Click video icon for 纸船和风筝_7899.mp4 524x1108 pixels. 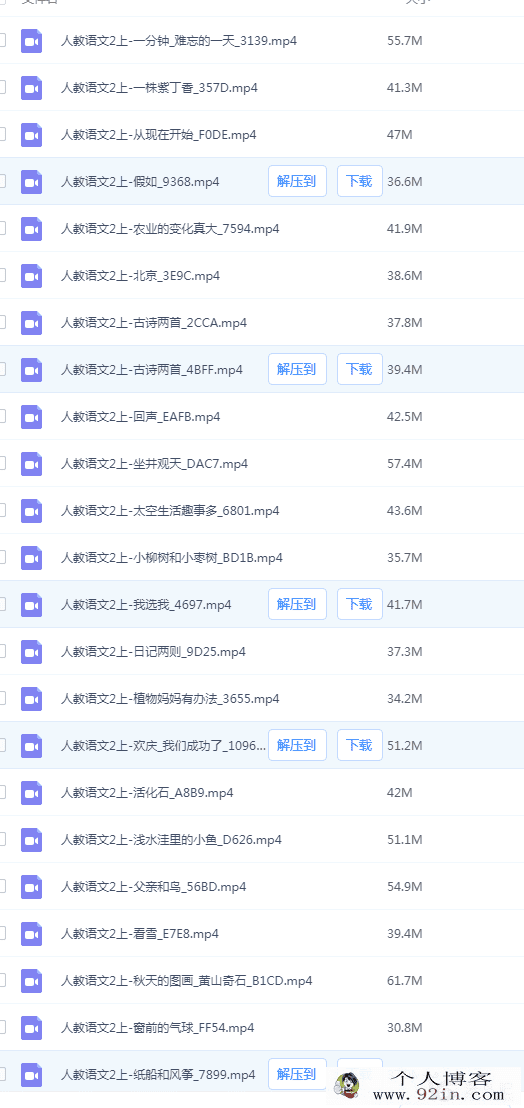click(32, 1075)
